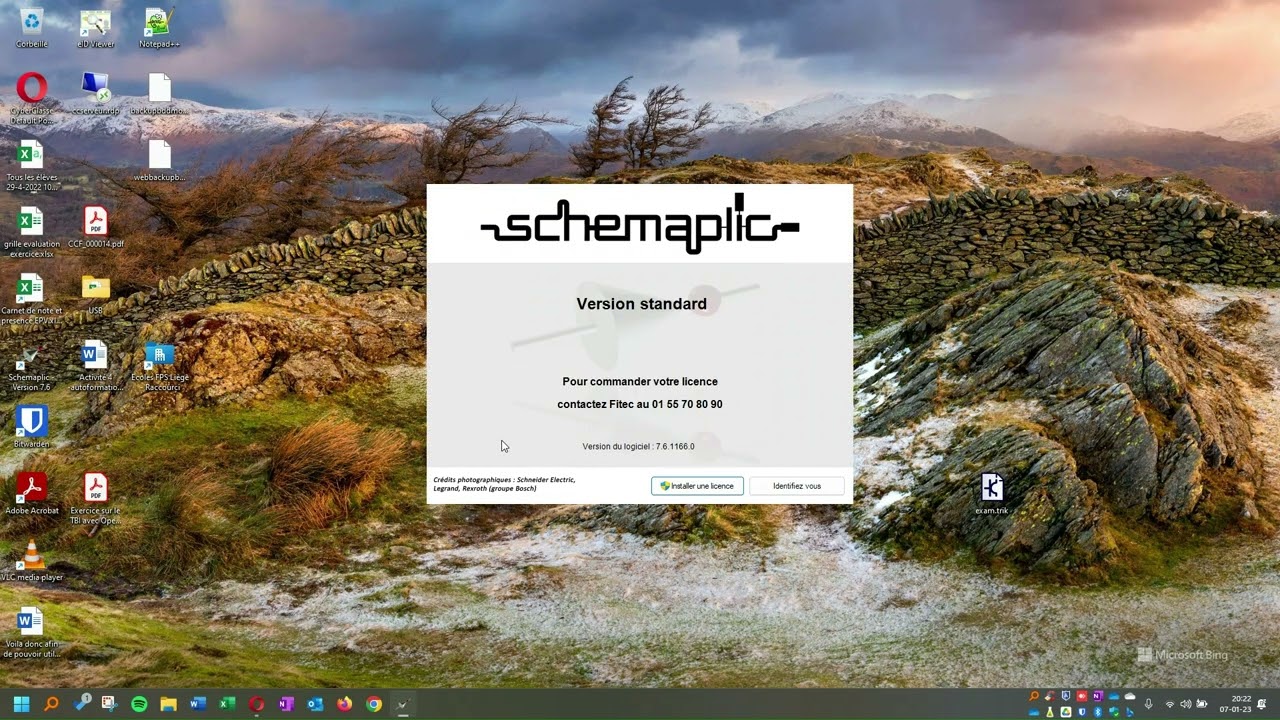Select the eID Viewer desktop icon

coord(95,28)
